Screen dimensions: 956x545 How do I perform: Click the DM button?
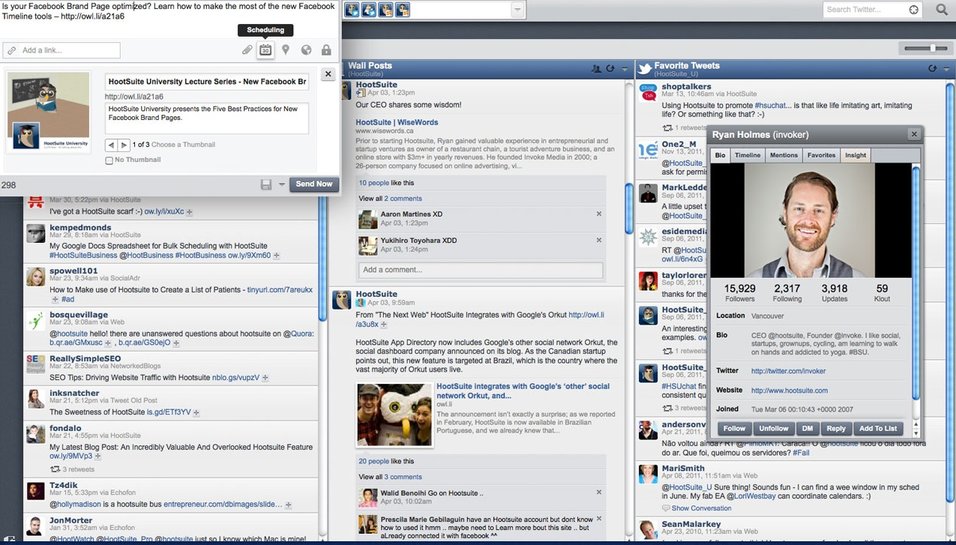[807, 429]
